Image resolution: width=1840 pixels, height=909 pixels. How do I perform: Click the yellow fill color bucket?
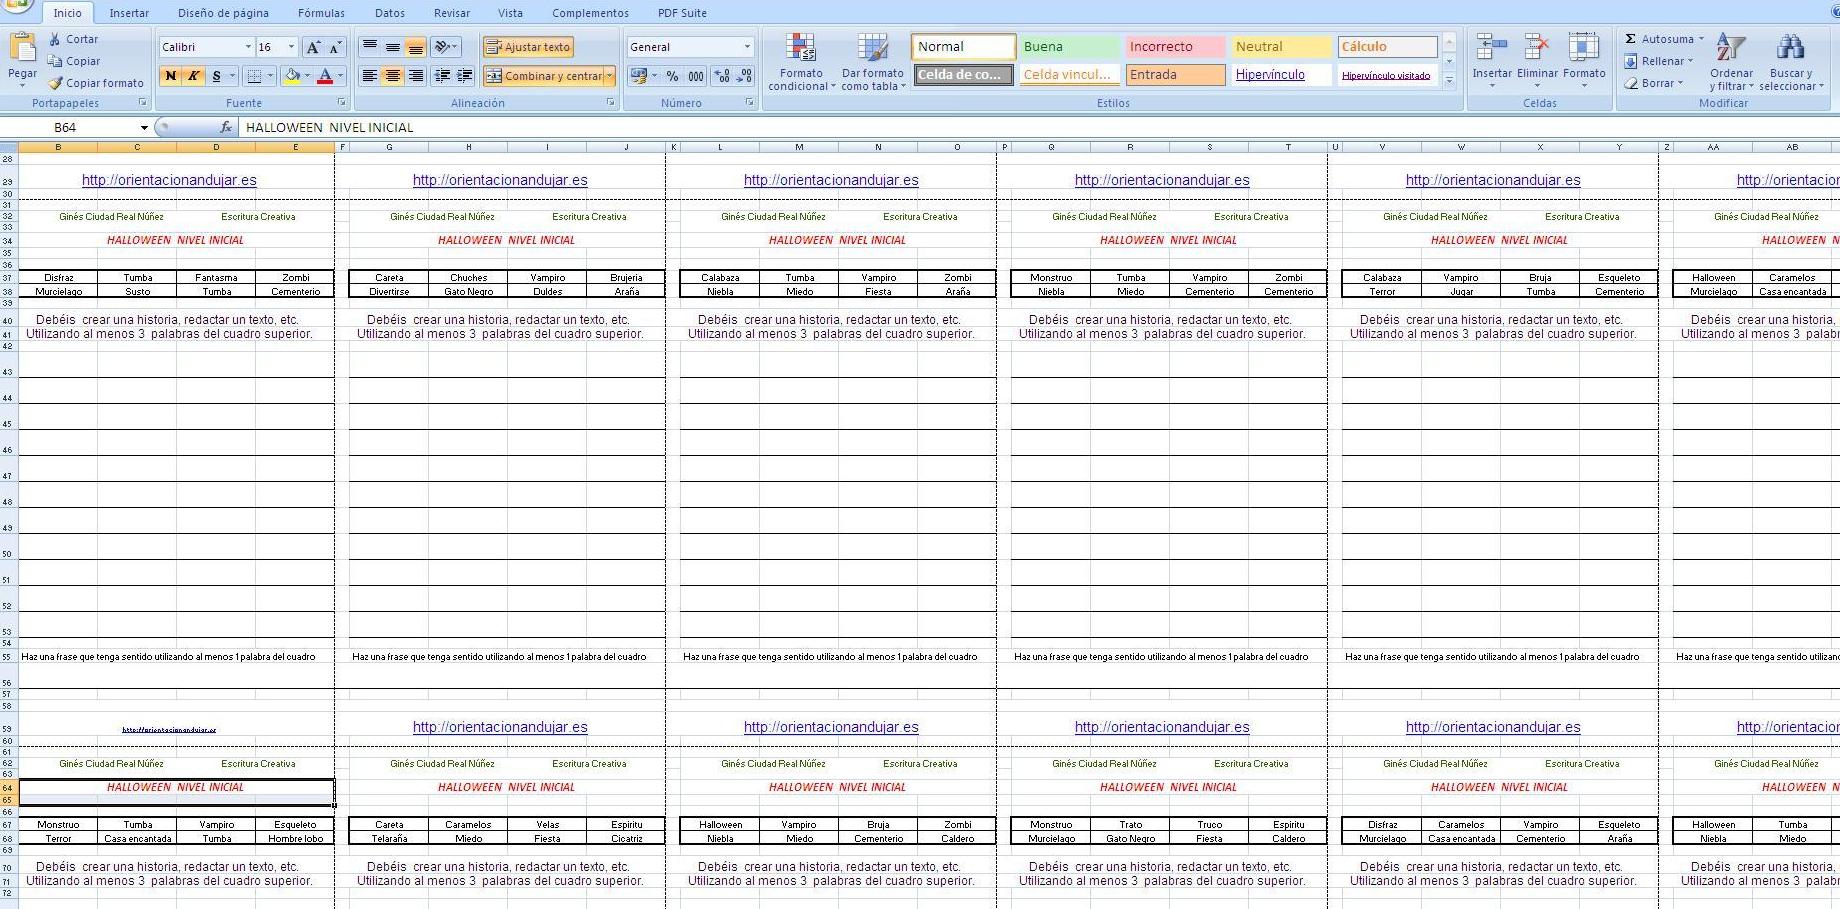point(292,76)
